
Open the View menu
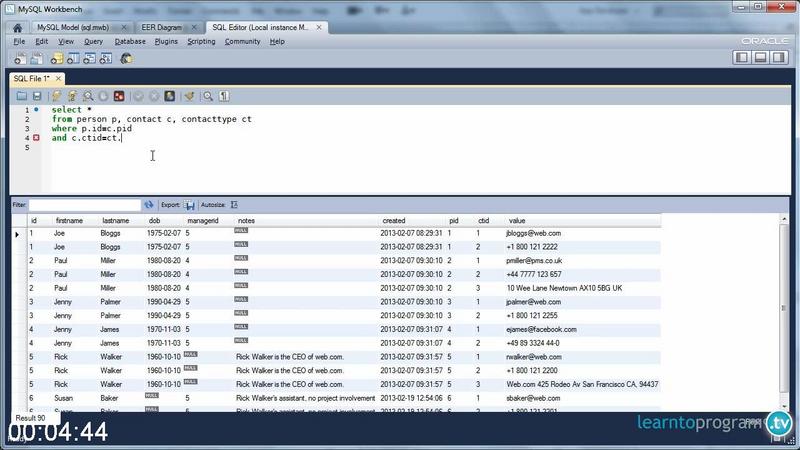click(x=66, y=41)
